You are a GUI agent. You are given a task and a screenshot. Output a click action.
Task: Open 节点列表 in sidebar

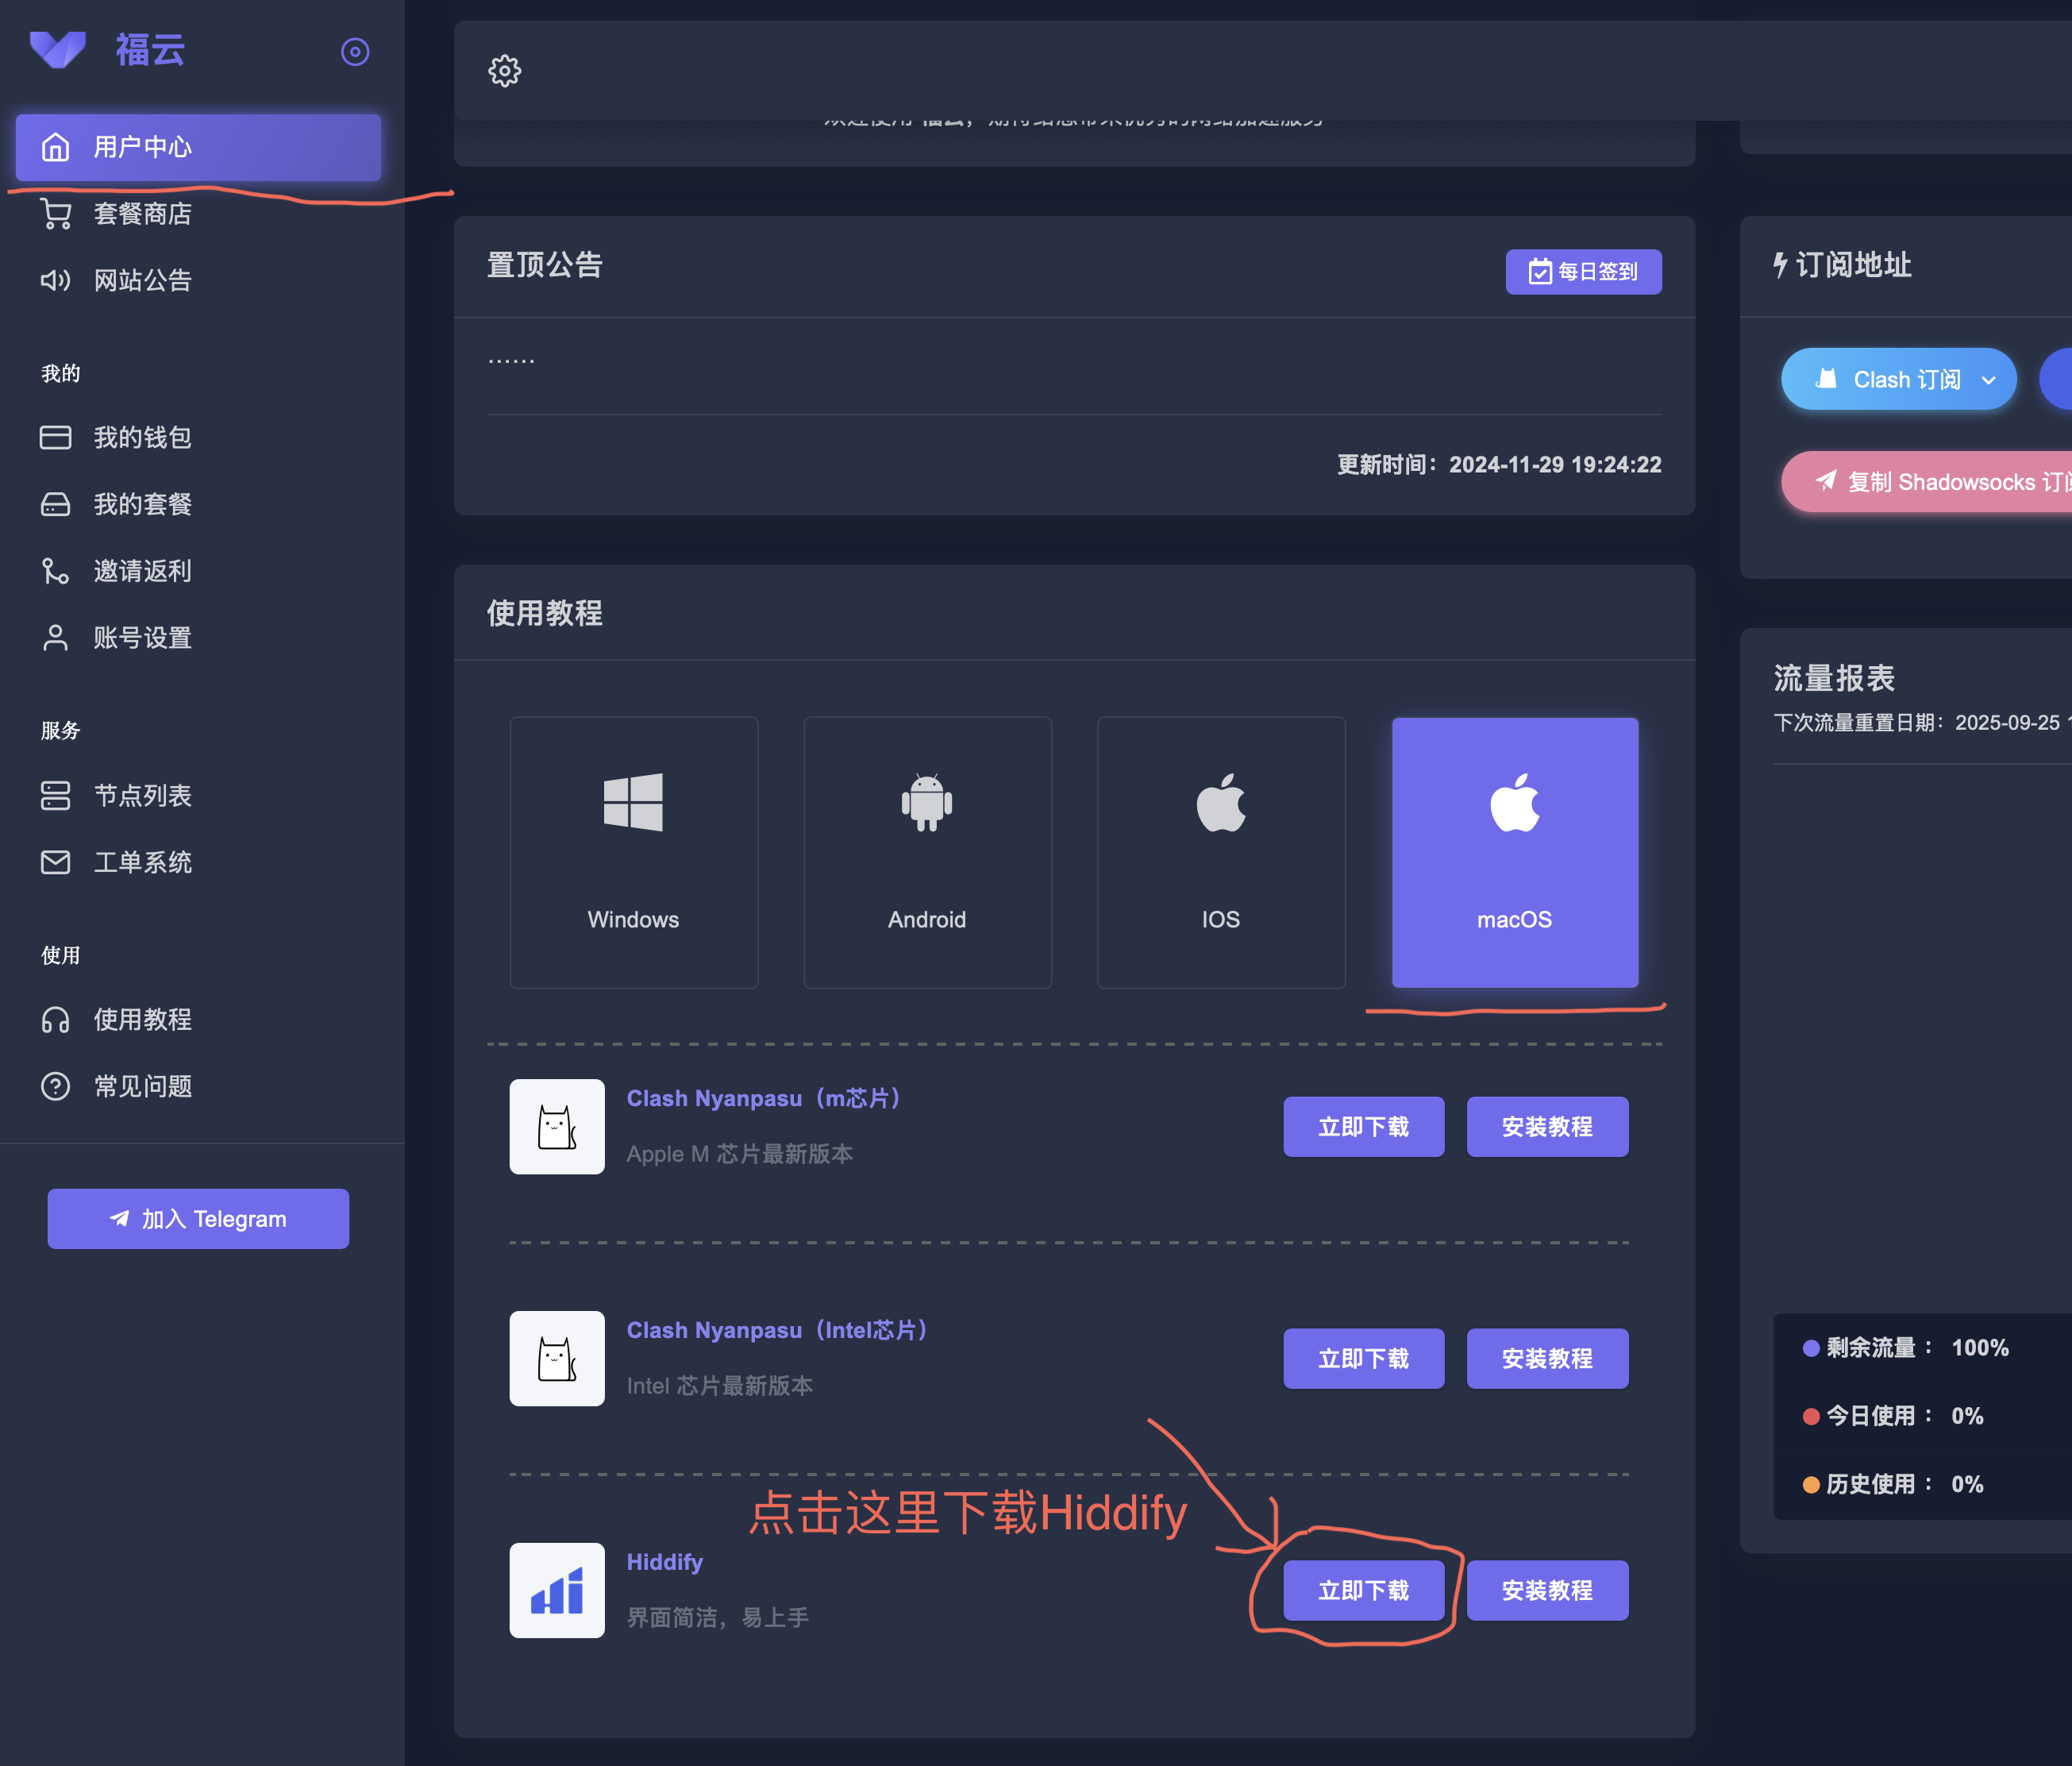(142, 796)
